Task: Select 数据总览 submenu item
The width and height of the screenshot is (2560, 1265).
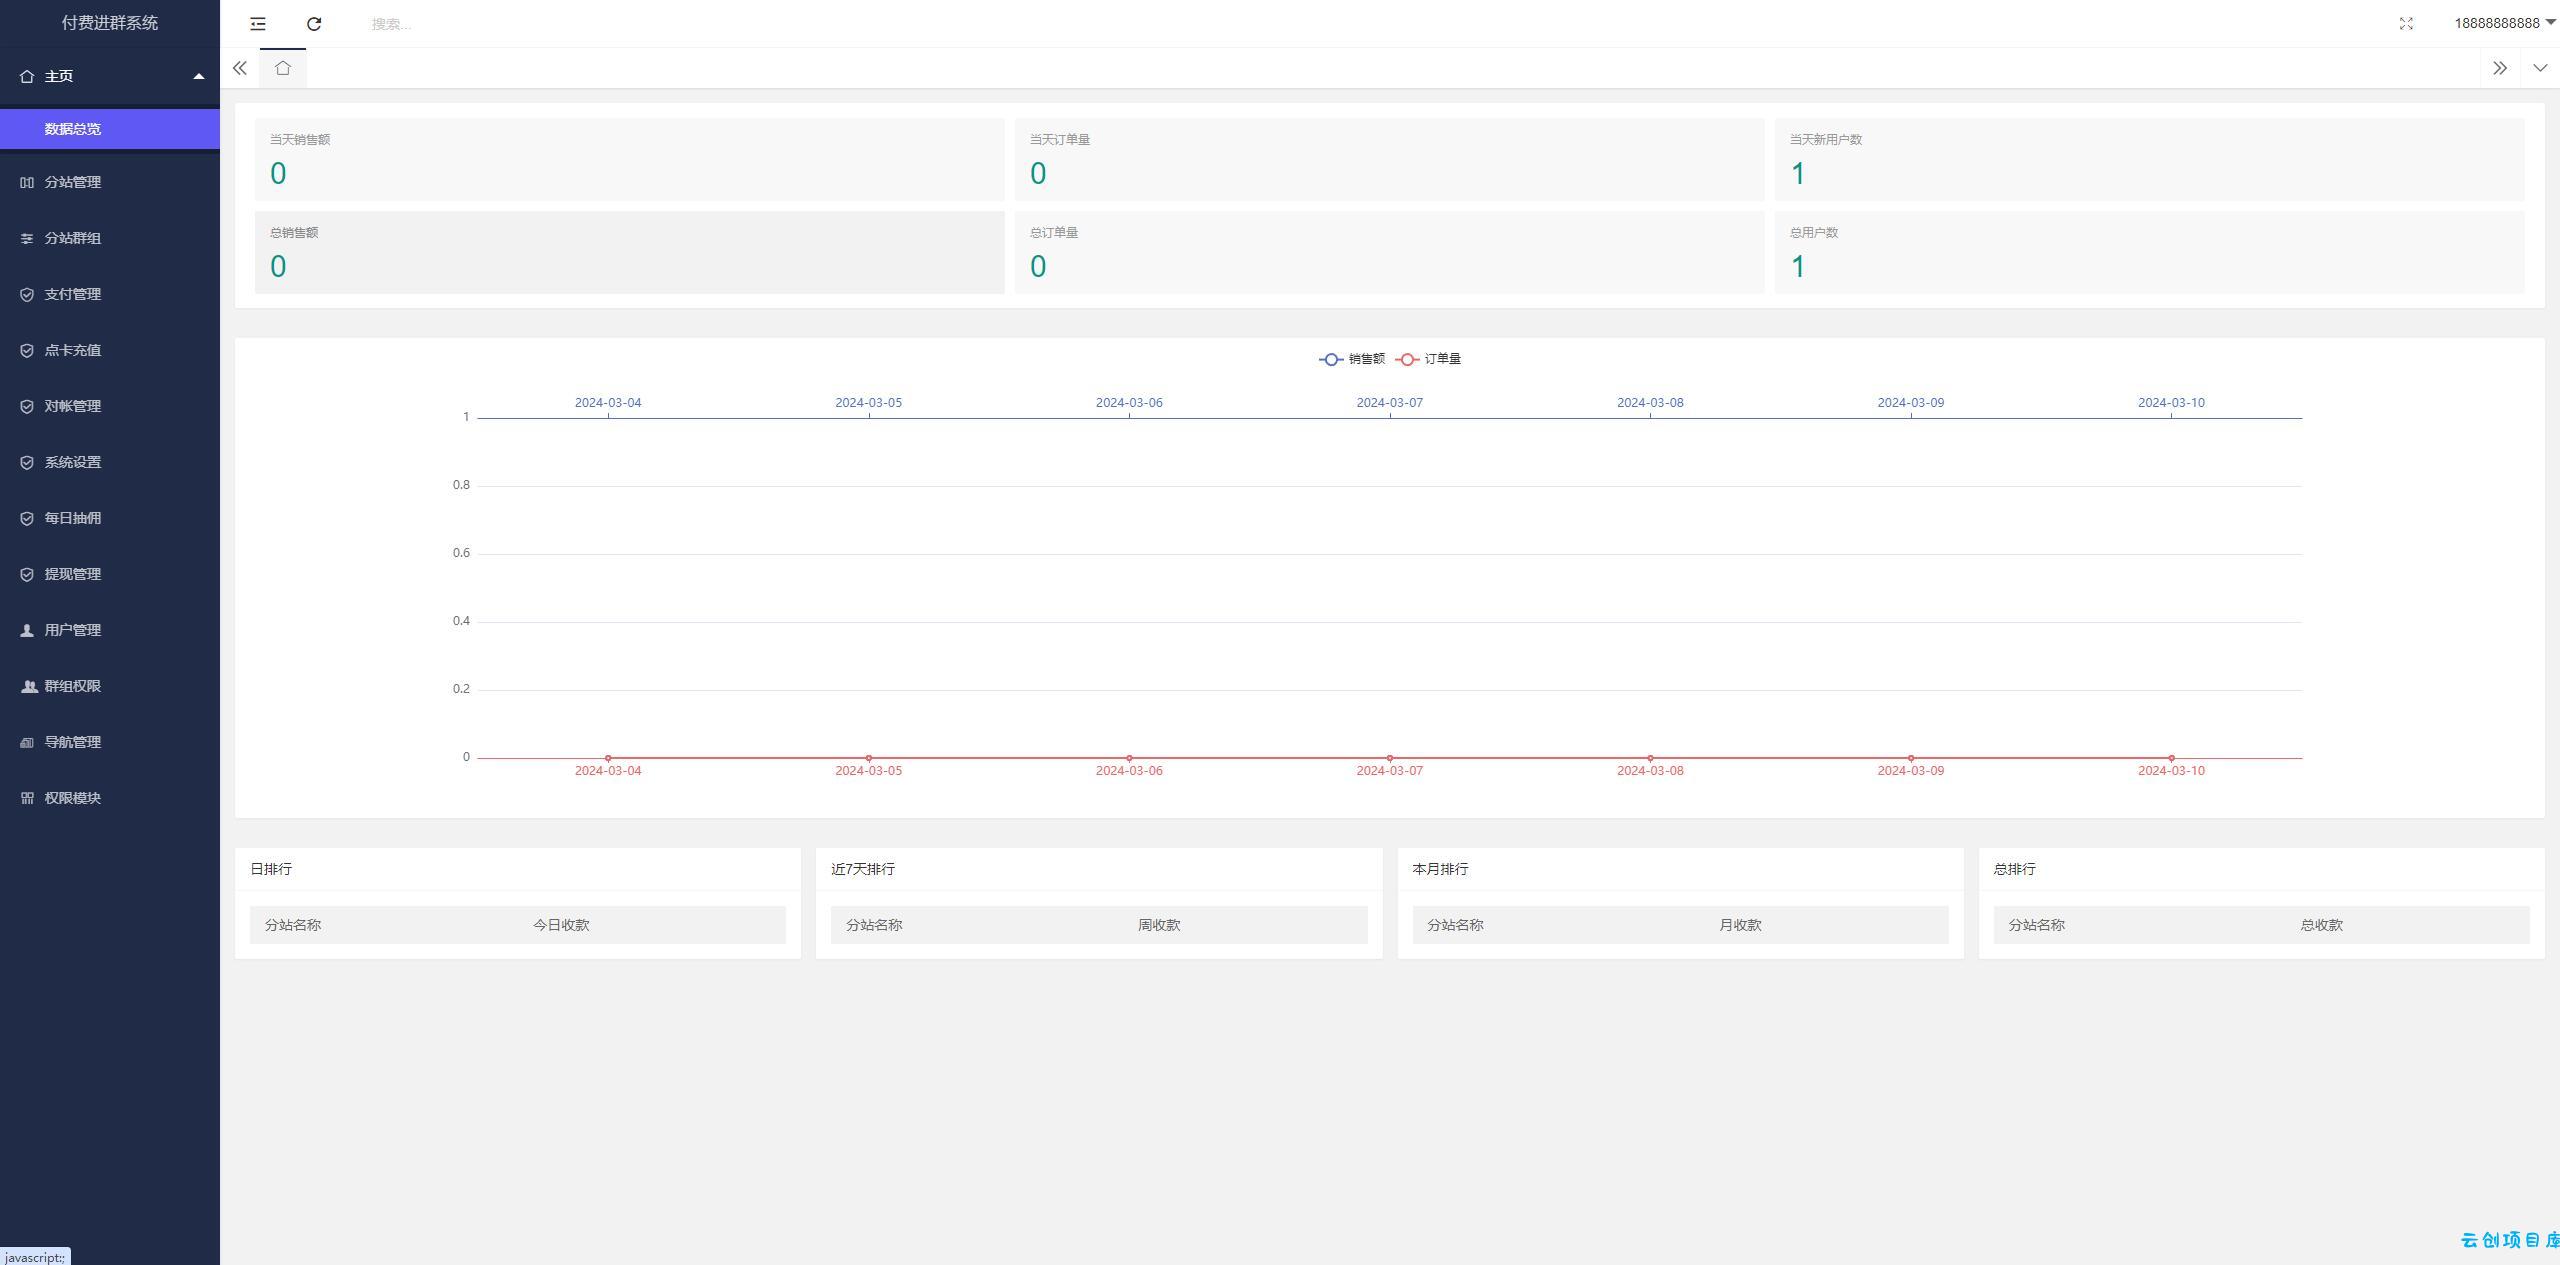Action: (x=110, y=129)
